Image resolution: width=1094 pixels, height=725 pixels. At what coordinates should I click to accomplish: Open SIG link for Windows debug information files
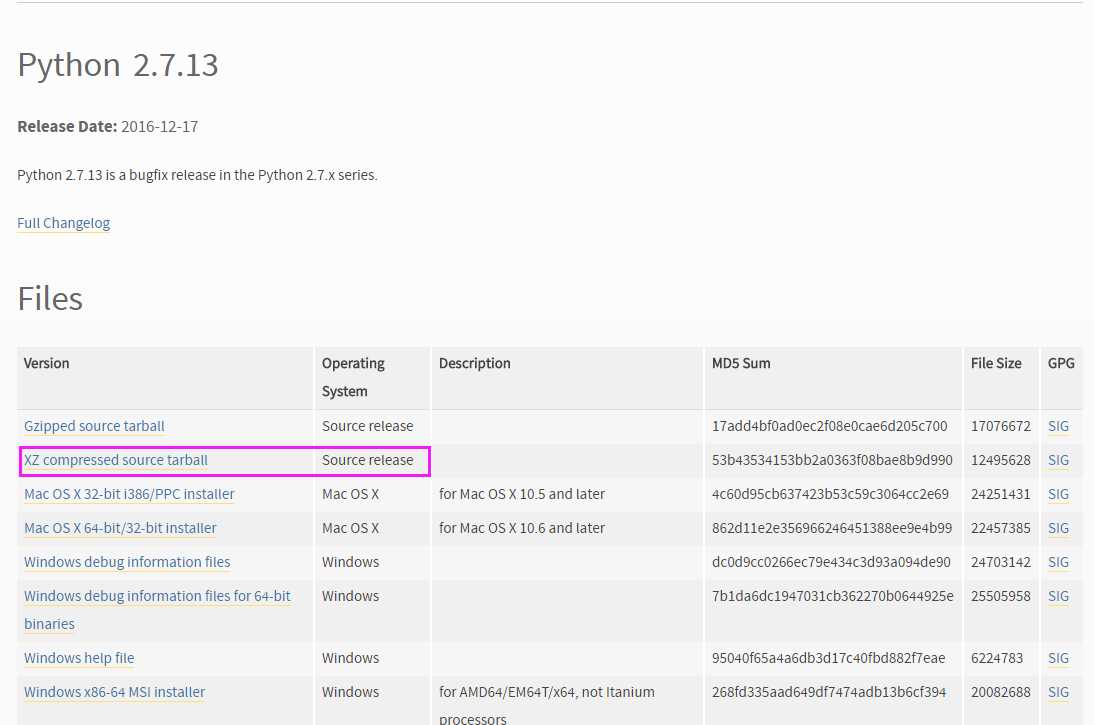(x=1058, y=562)
